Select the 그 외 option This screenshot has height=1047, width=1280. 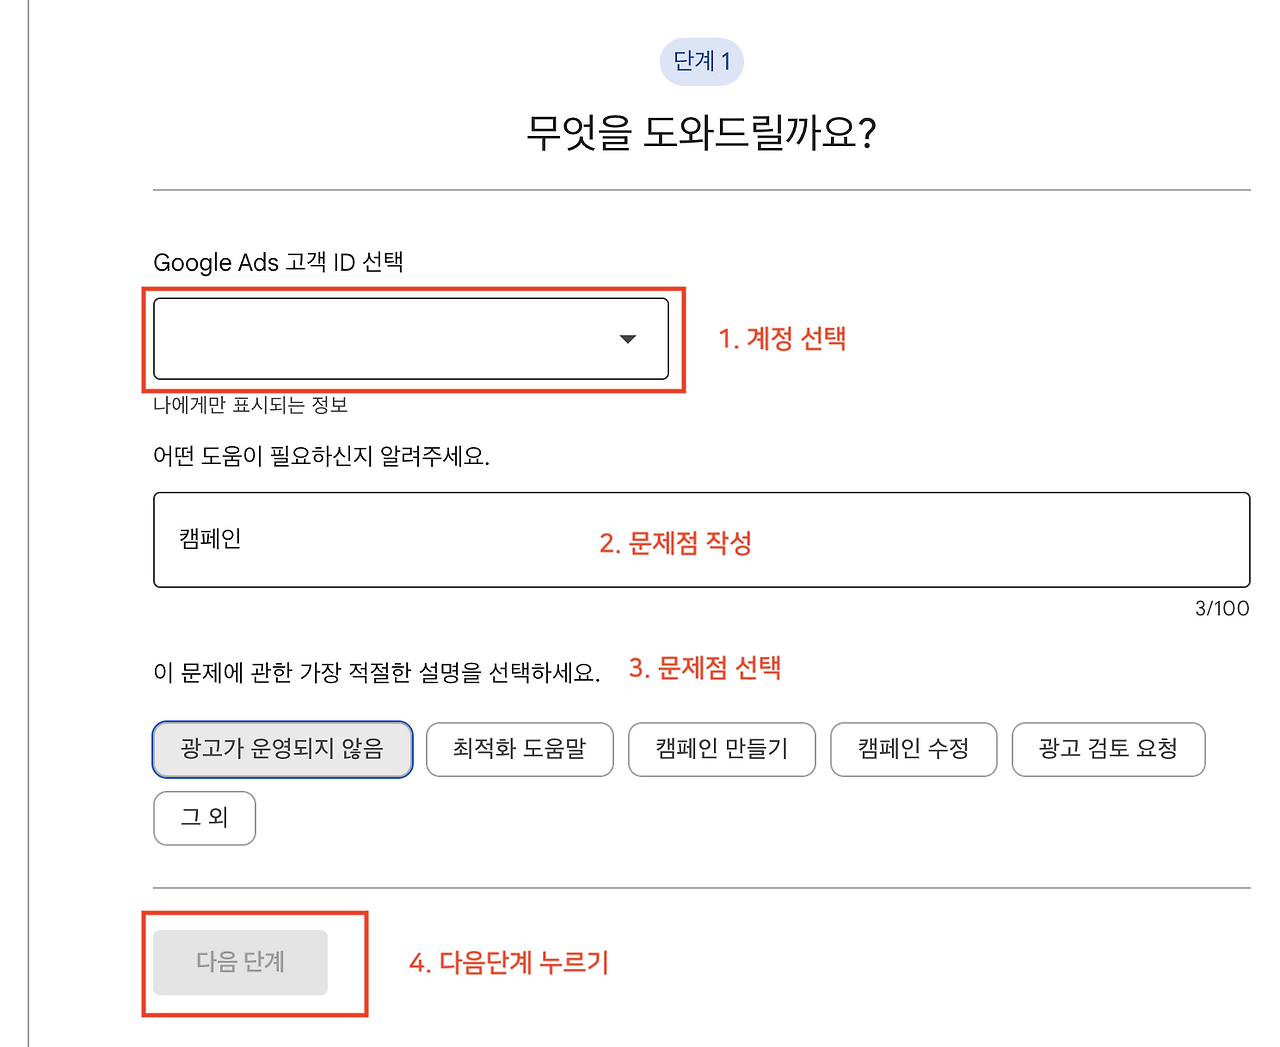click(x=204, y=818)
